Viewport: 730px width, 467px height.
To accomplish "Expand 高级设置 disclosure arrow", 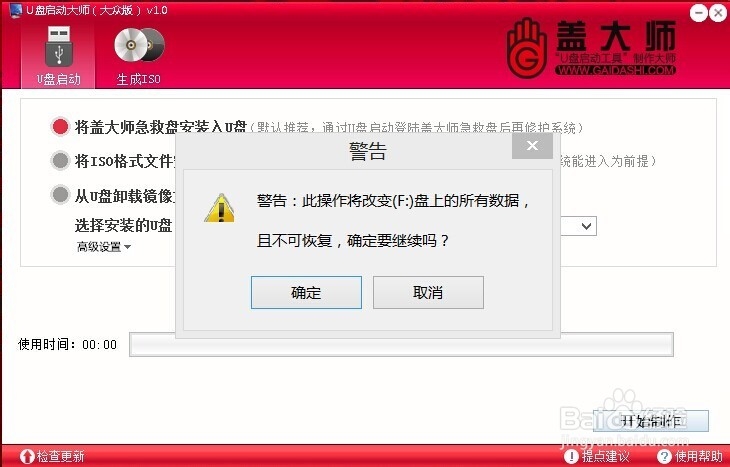I will pyautogui.click(x=127, y=247).
